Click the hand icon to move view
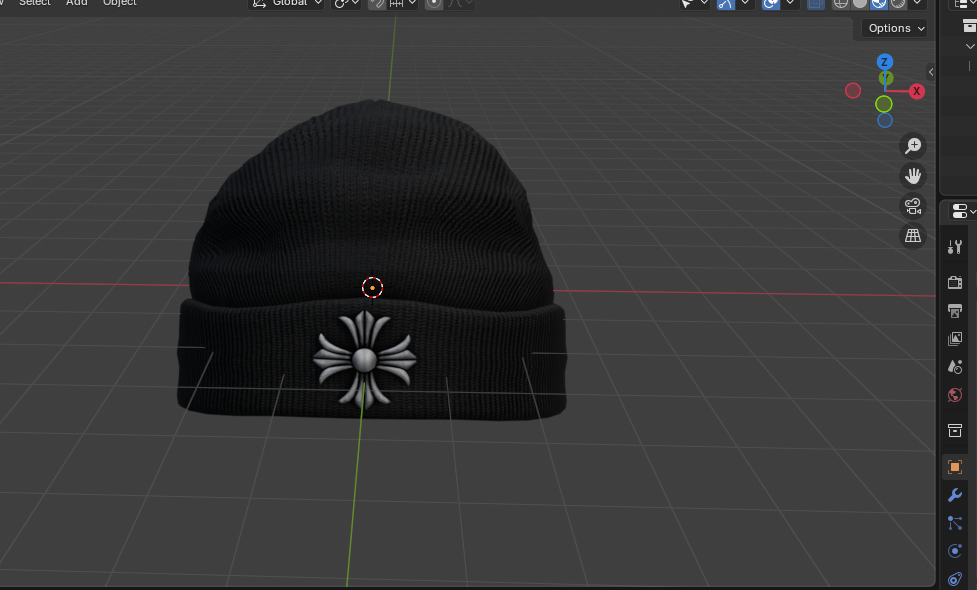Viewport: 977px width, 590px height. click(x=912, y=175)
